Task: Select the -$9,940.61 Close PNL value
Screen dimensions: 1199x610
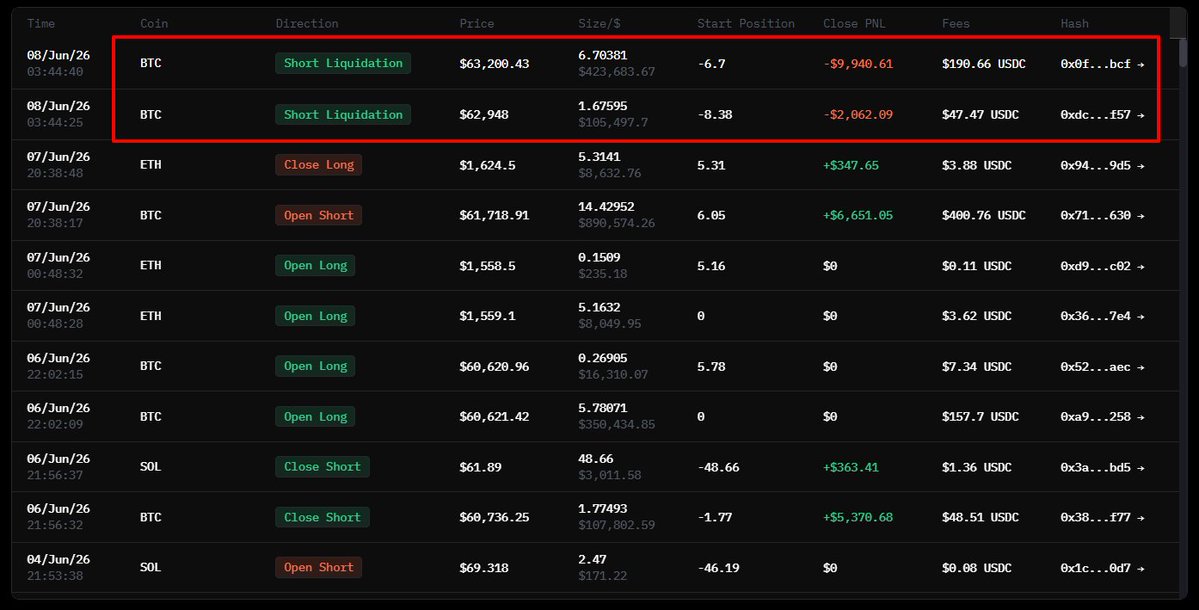Action: 858,64
